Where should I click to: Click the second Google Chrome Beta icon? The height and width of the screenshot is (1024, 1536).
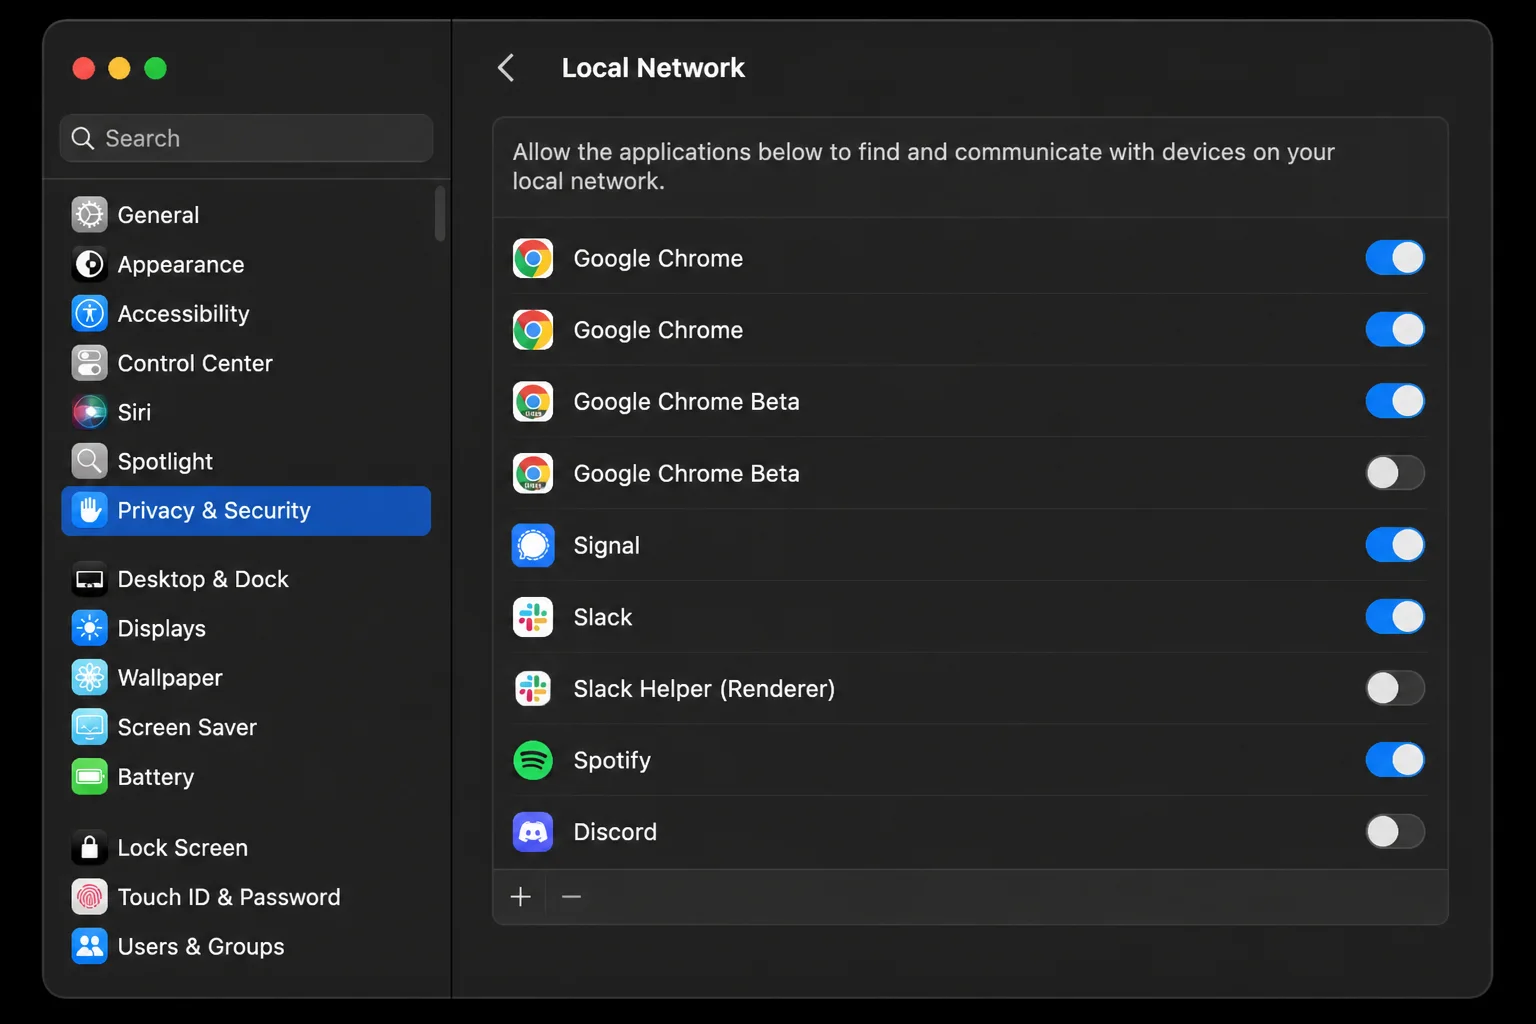click(x=533, y=474)
